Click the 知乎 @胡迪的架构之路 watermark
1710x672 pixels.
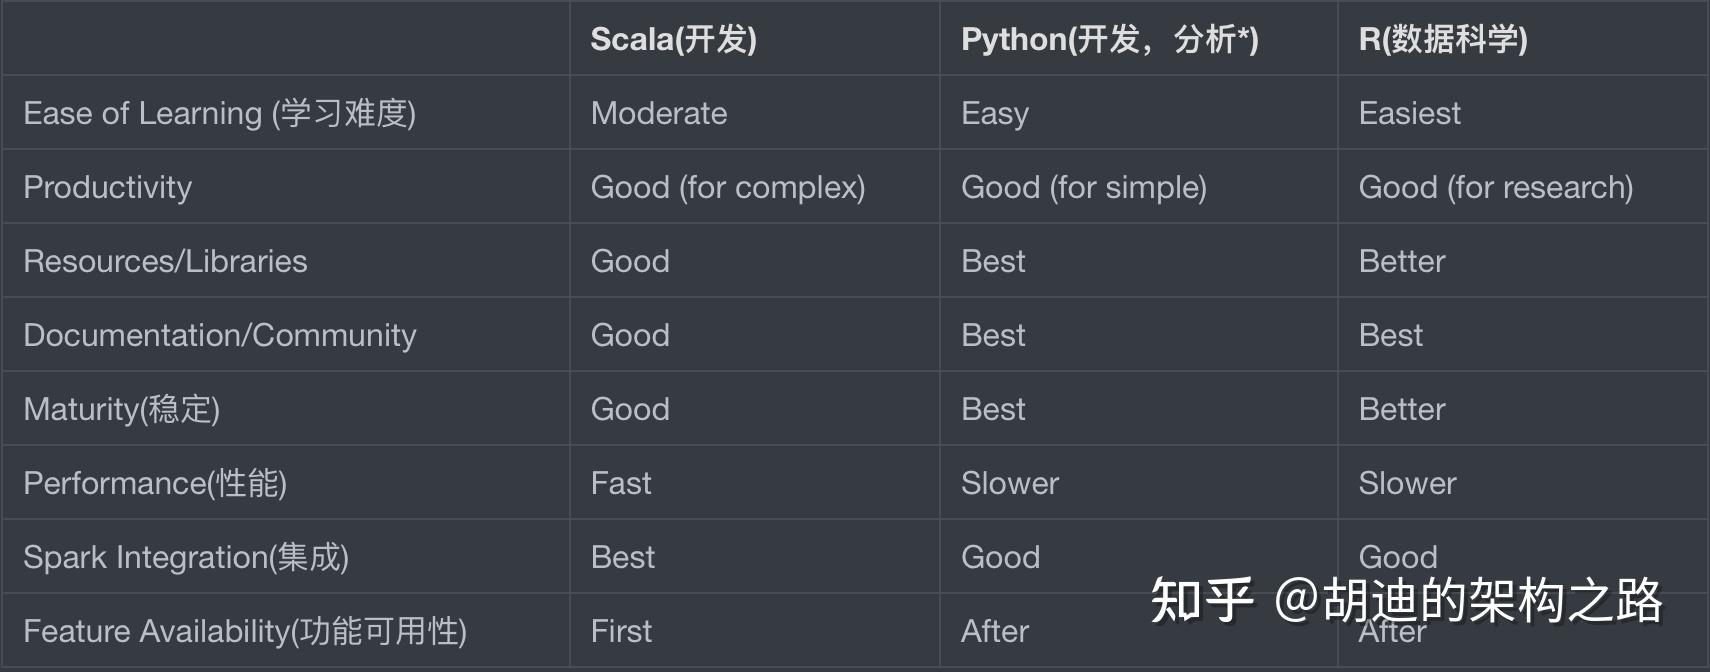[1406, 600]
